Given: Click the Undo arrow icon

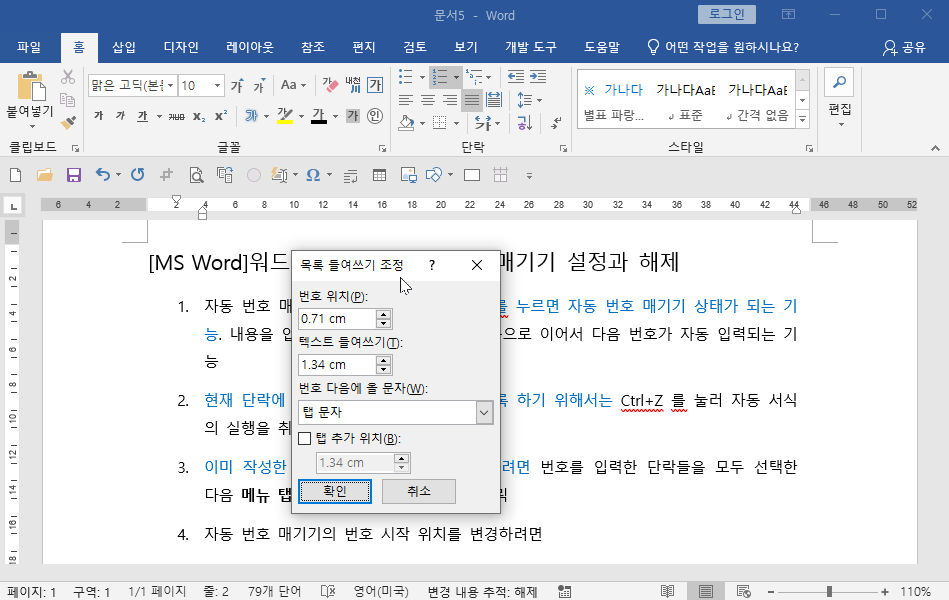Looking at the screenshot, I should pos(103,175).
